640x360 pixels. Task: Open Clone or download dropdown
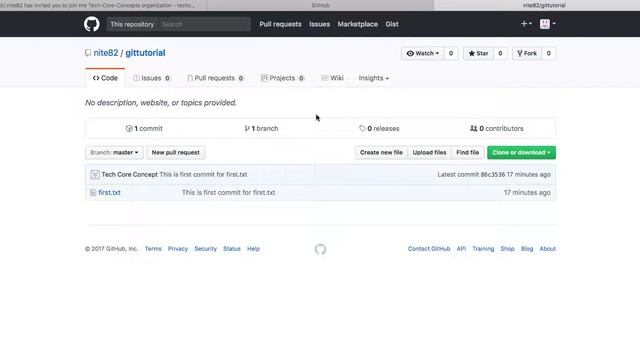click(521, 153)
